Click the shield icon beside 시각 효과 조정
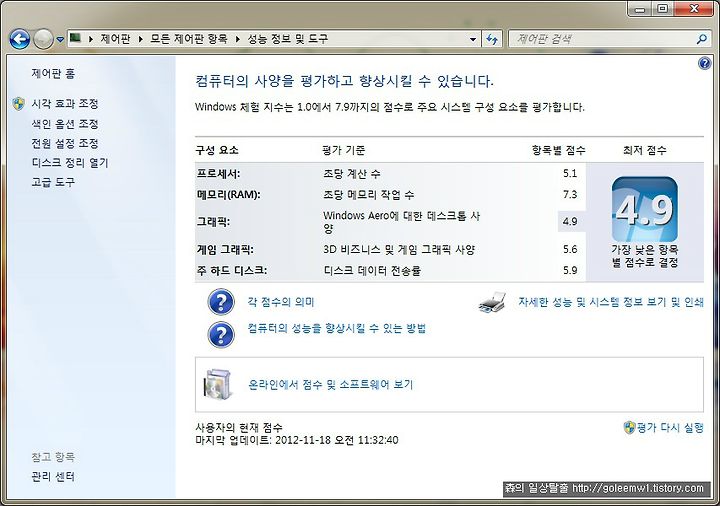Image resolution: width=720 pixels, height=506 pixels. pyautogui.click(x=18, y=104)
